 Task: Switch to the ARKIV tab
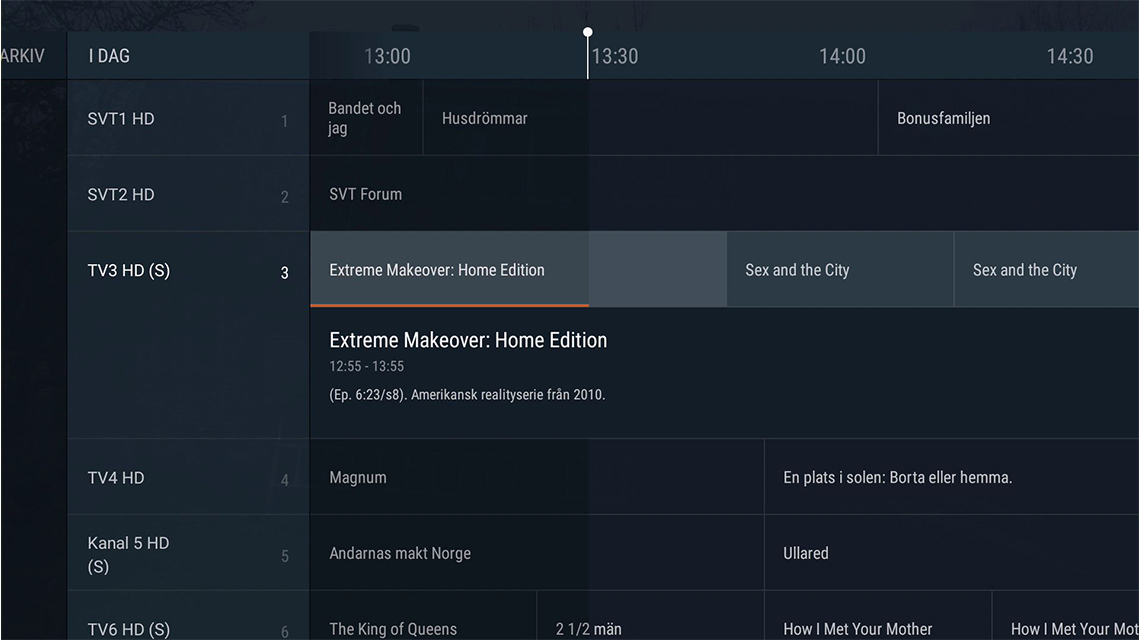[x=24, y=56]
